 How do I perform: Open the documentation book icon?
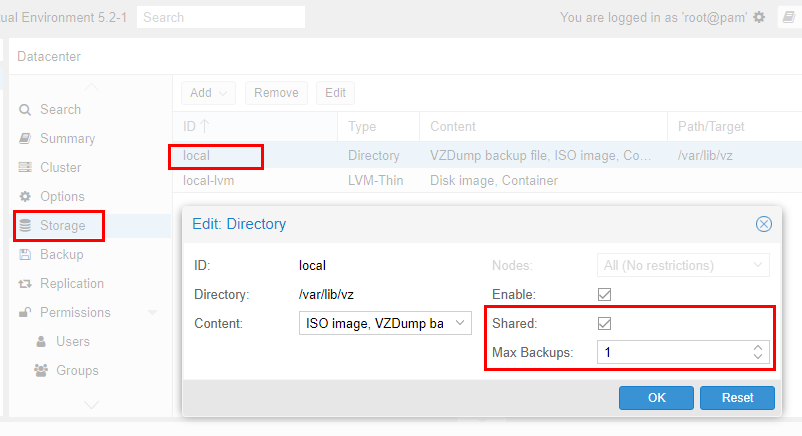point(785,17)
